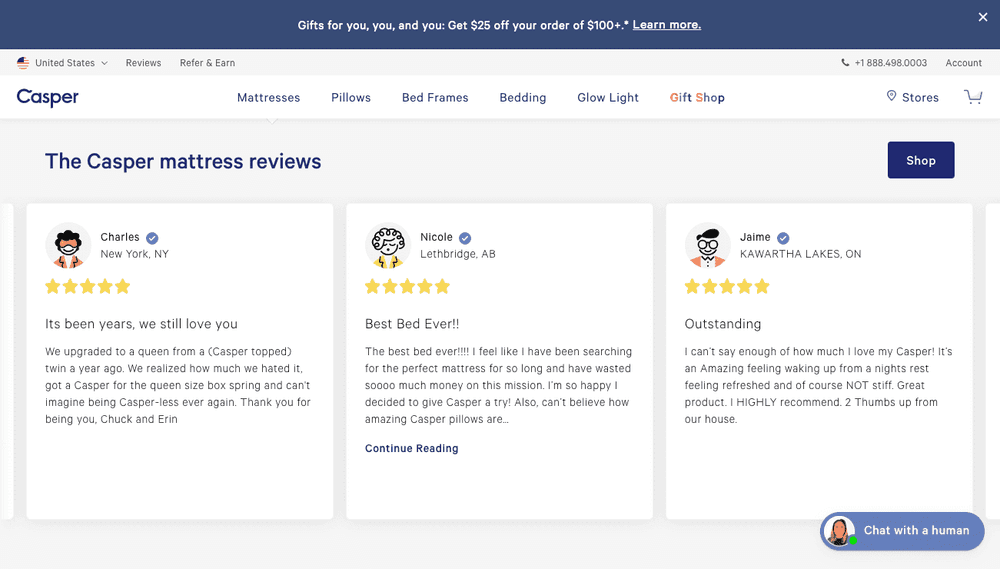This screenshot has height=569, width=1000.
Task: Open Refer & Earn page
Action: pyautogui.click(x=207, y=63)
